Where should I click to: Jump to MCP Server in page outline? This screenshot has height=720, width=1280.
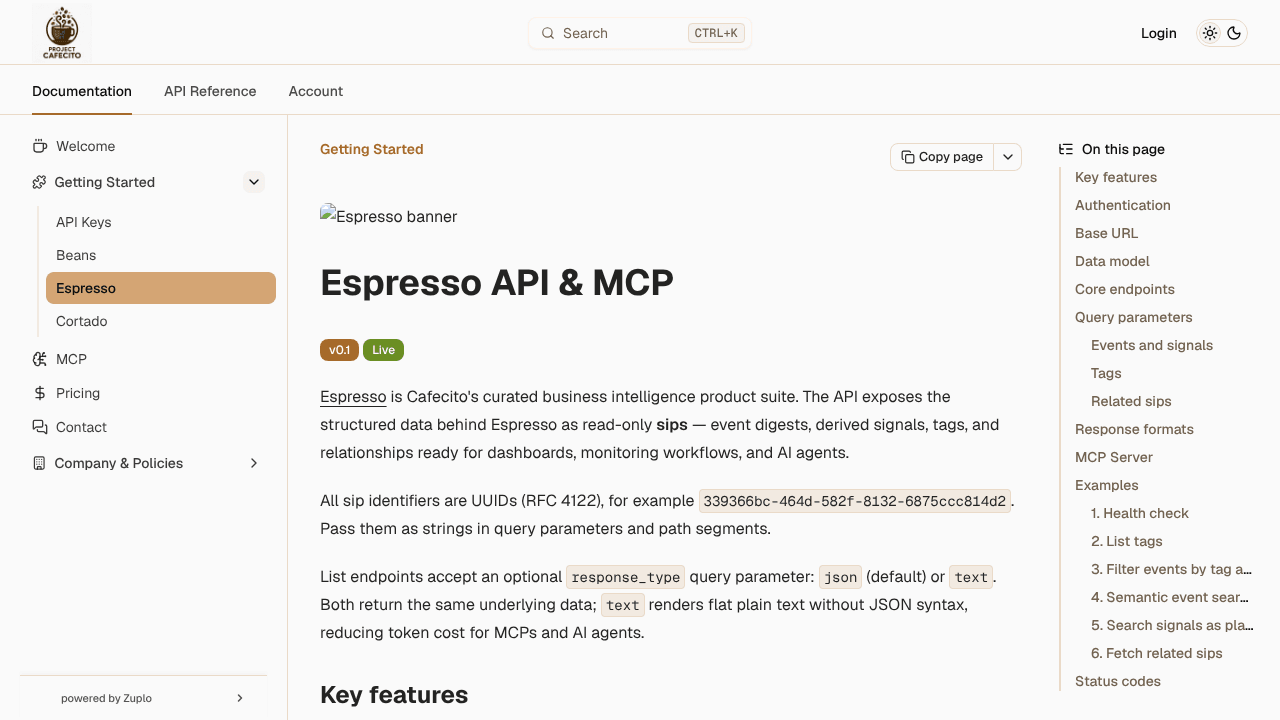point(1114,457)
